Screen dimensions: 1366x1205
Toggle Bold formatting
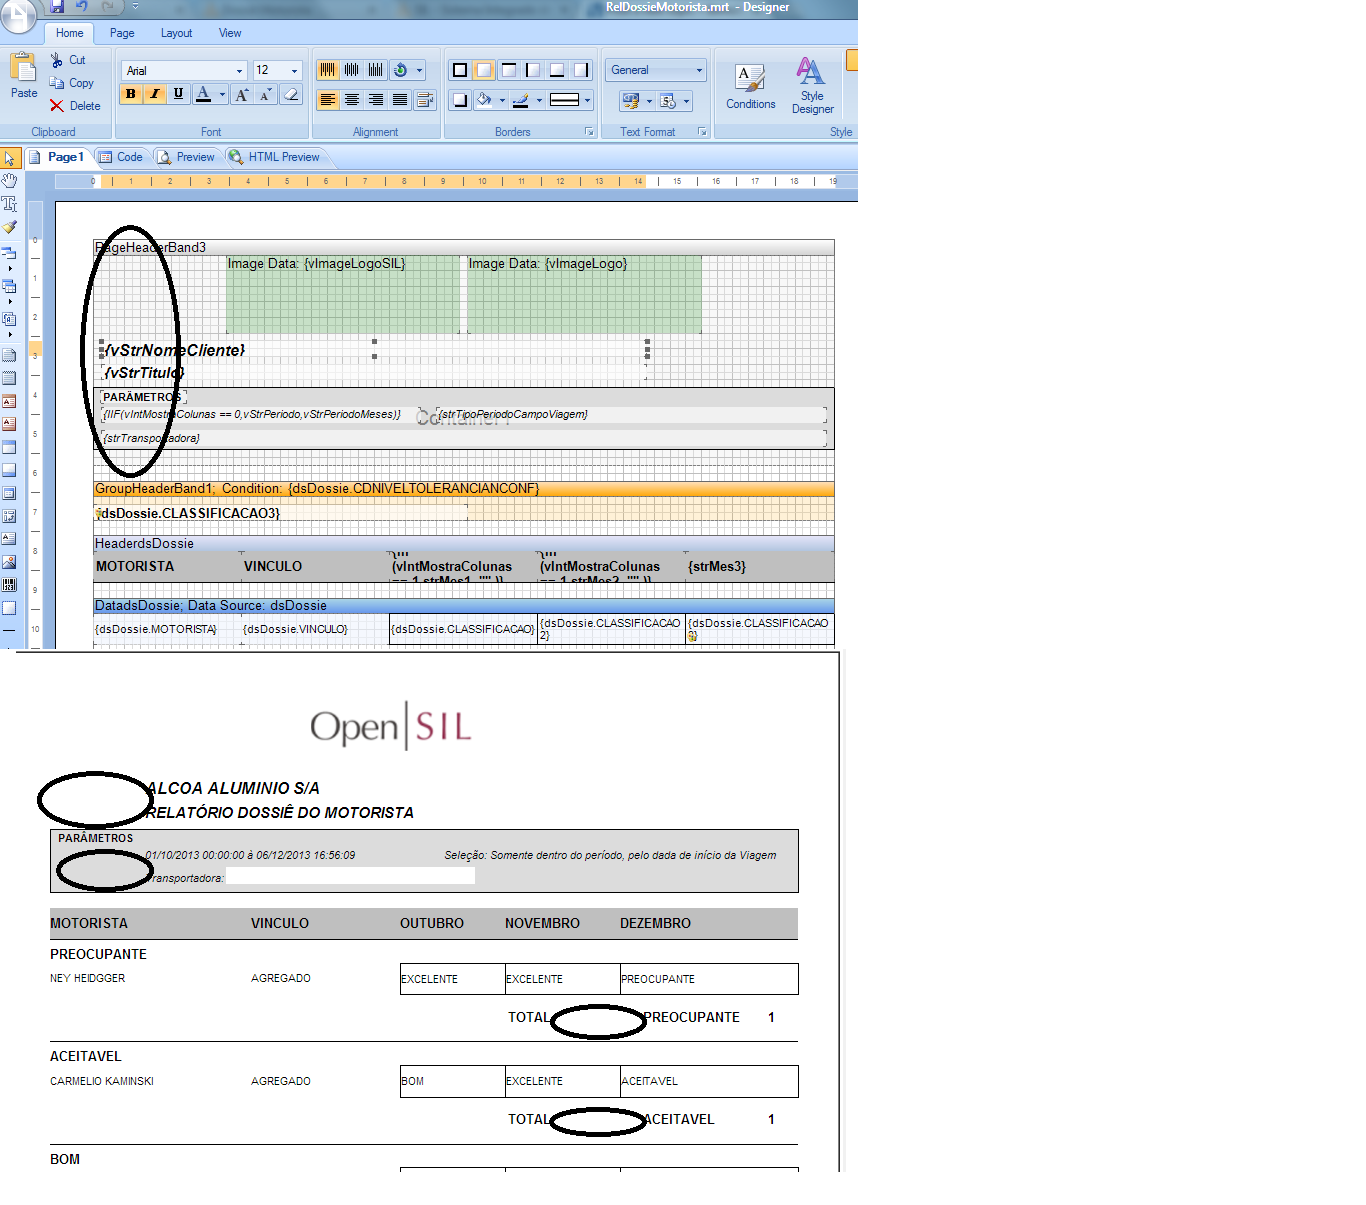(x=130, y=94)
